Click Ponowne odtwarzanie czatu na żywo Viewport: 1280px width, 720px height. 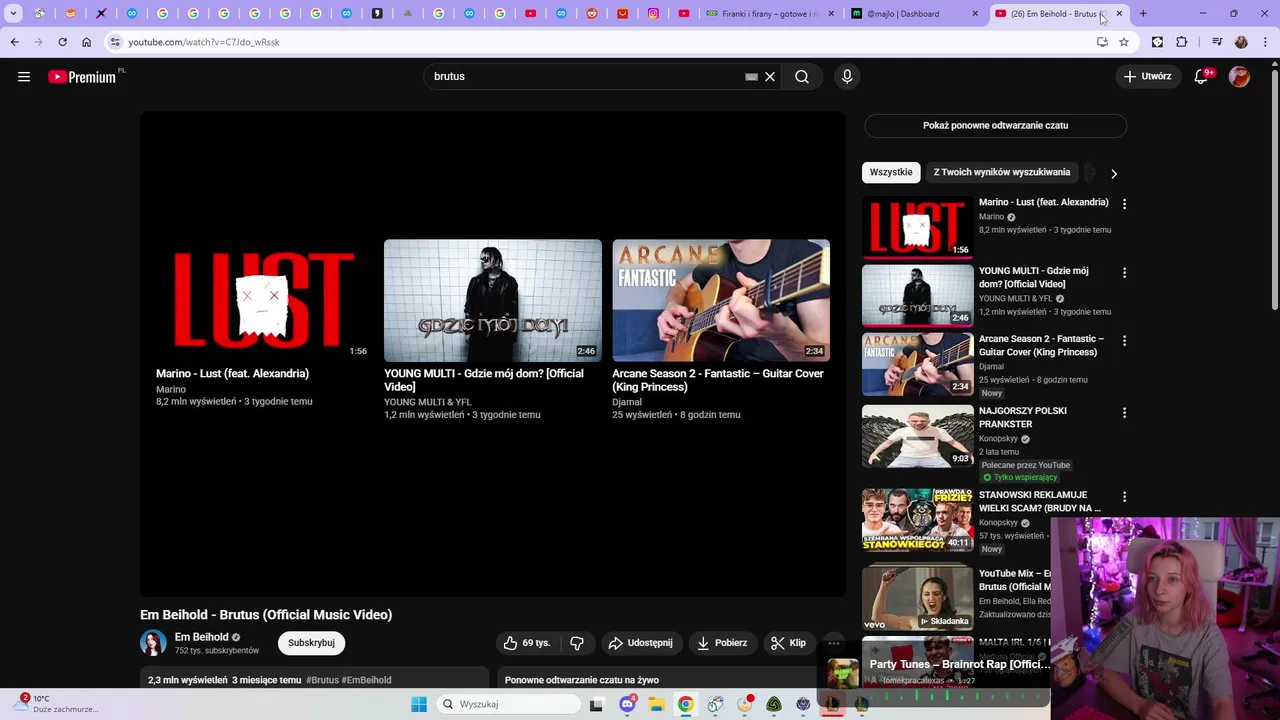(x=582, y=680)
